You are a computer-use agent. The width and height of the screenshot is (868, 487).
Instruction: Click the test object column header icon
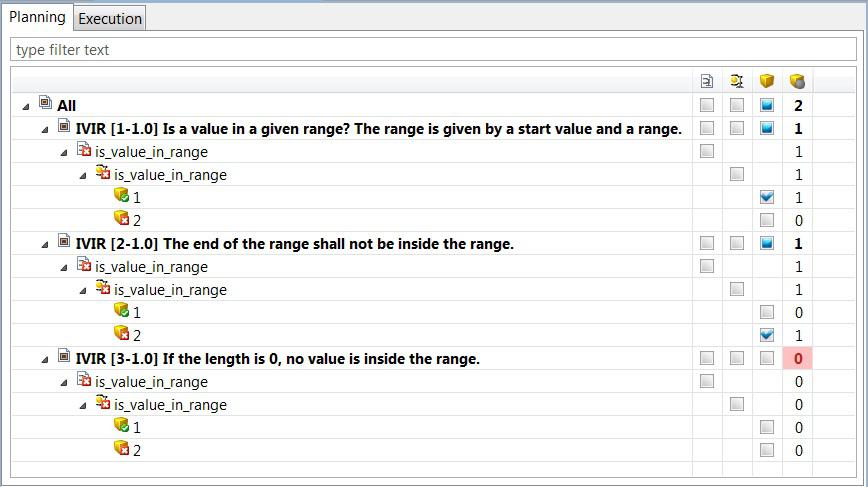pyautogui.click(x=737, y=81)
